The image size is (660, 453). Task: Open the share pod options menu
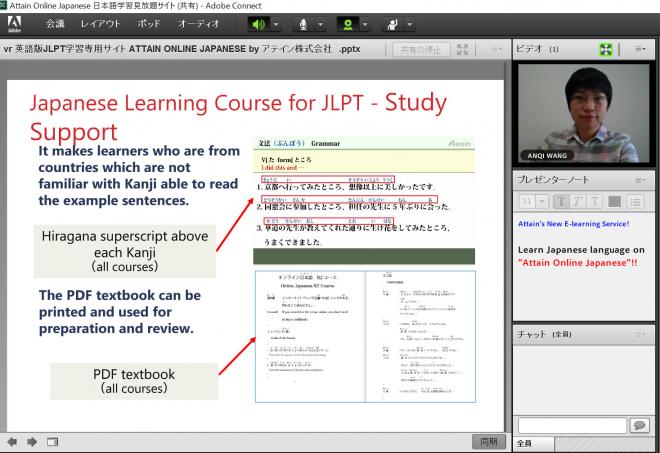(x=496, y=49)
